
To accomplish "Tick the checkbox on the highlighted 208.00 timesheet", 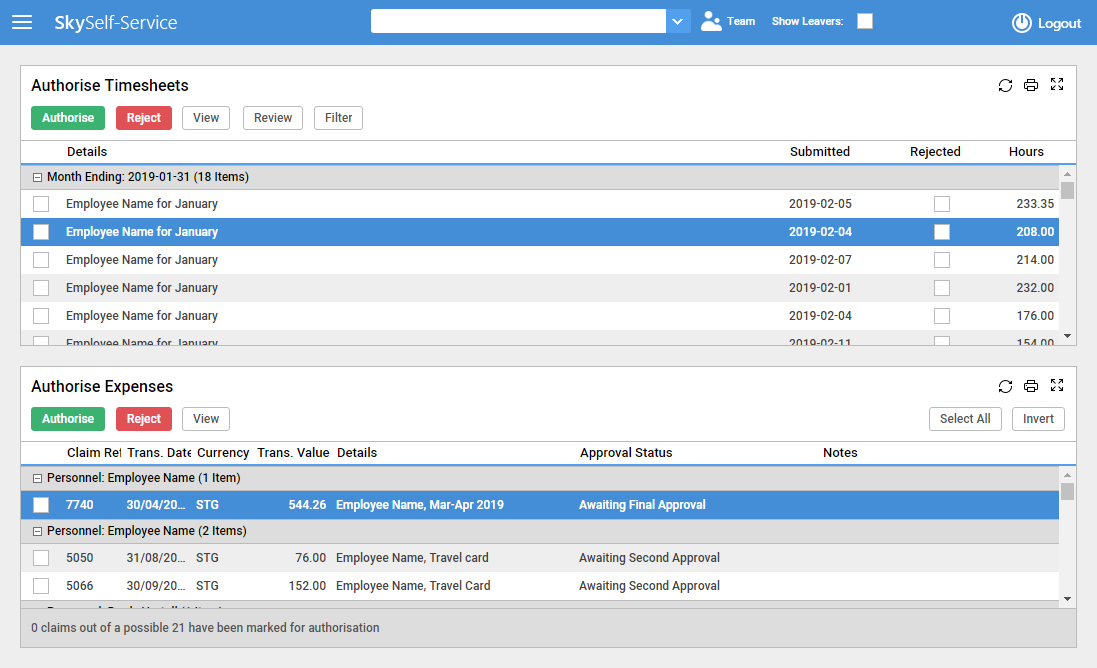I will pyautogui.click(x=40, y=231).
